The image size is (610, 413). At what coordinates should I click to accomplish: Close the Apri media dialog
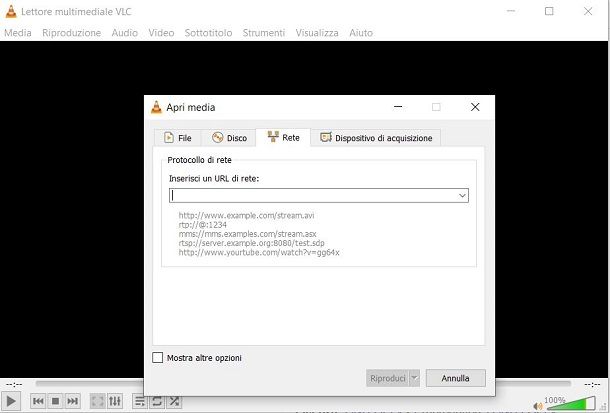click(475, 107)
